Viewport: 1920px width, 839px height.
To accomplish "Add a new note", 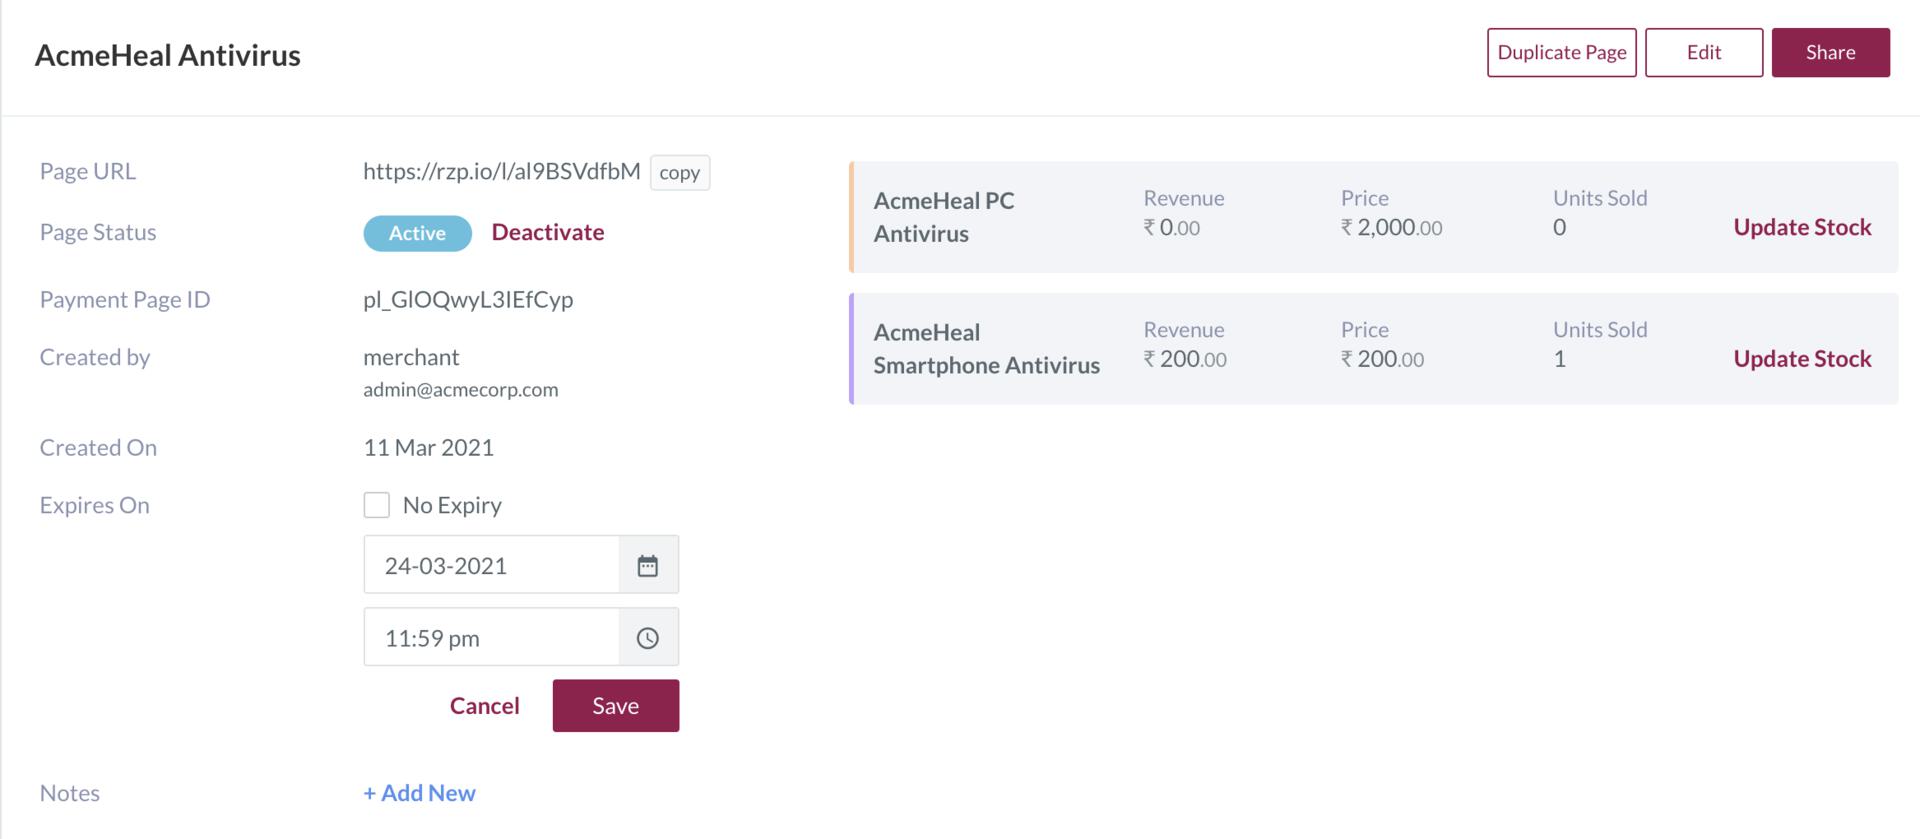I will click(419, 793).
